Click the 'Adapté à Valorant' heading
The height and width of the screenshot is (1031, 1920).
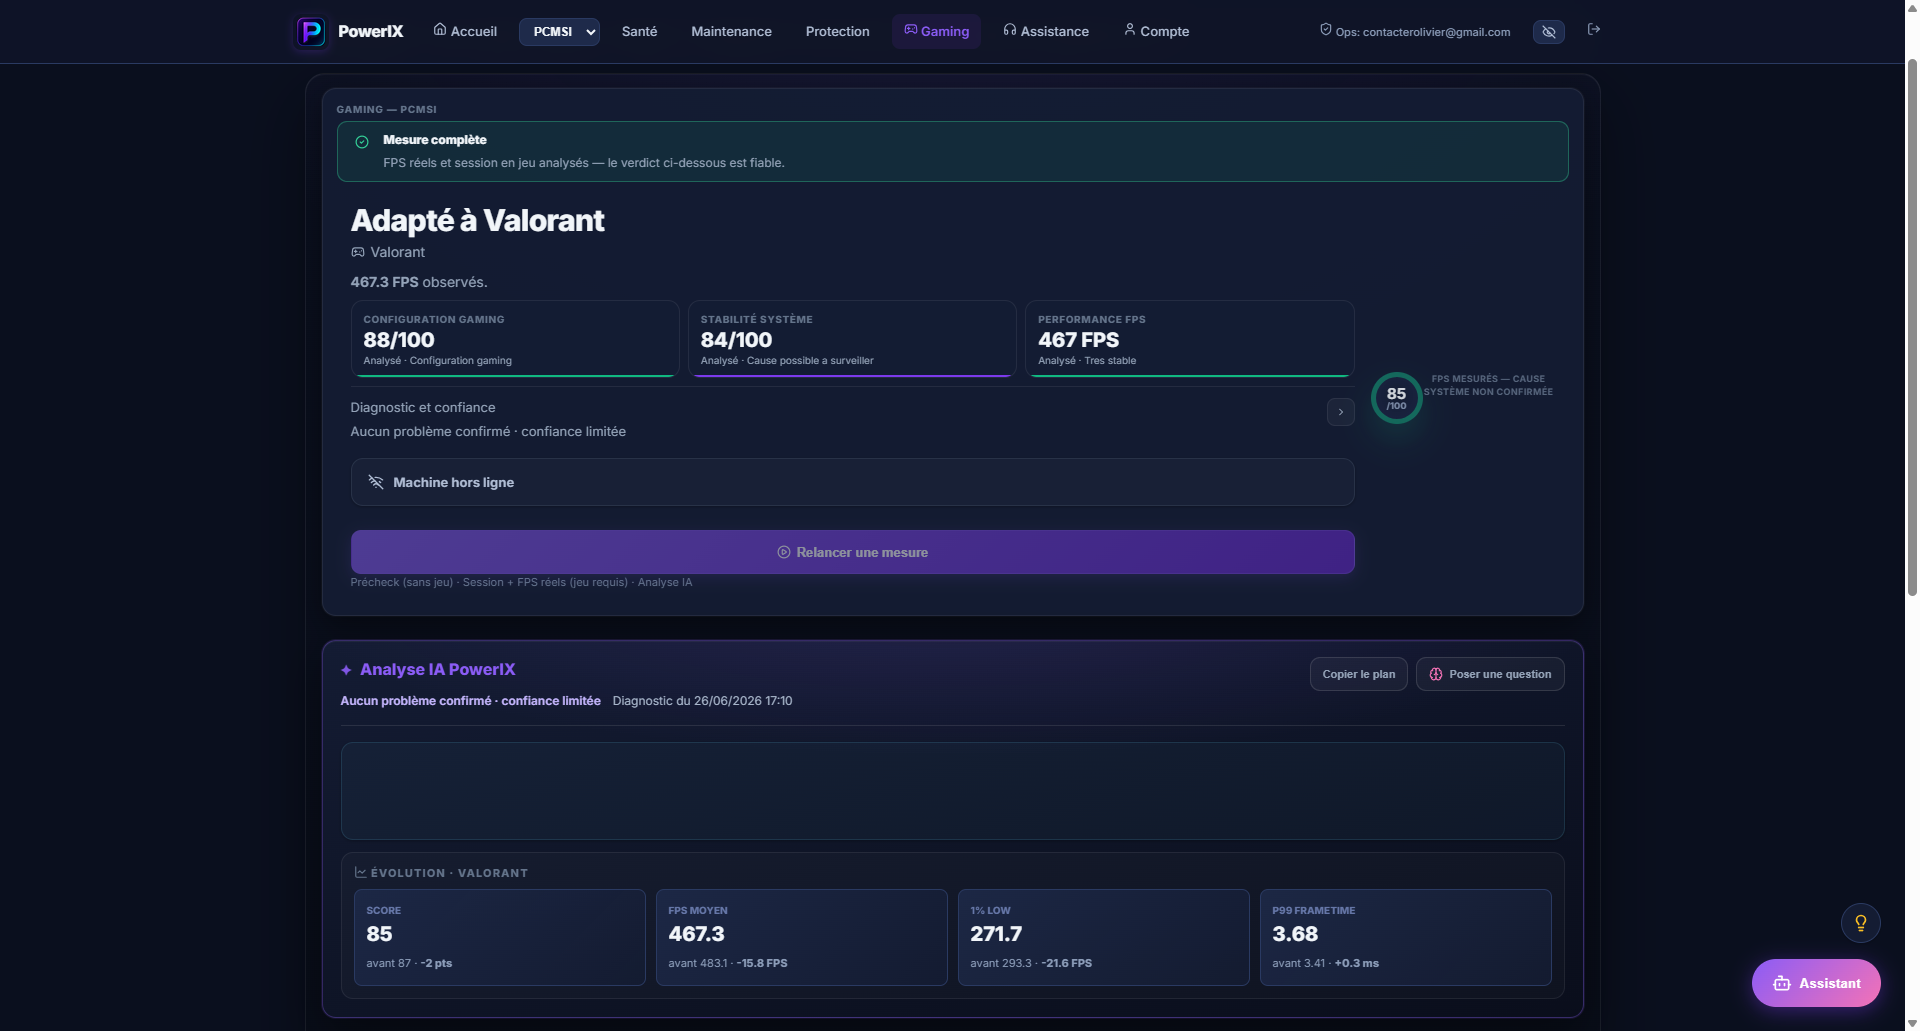pos(477,220)
